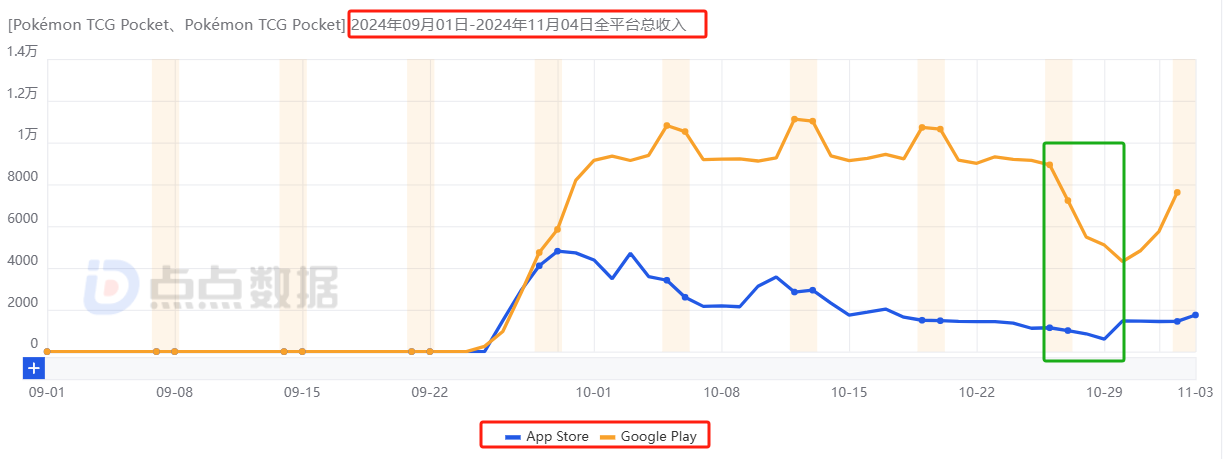Image resolution: width=1223 pixels, height=459 pixels.
Task: Click the highest Google Play peak point
Action: click(795, 119)
